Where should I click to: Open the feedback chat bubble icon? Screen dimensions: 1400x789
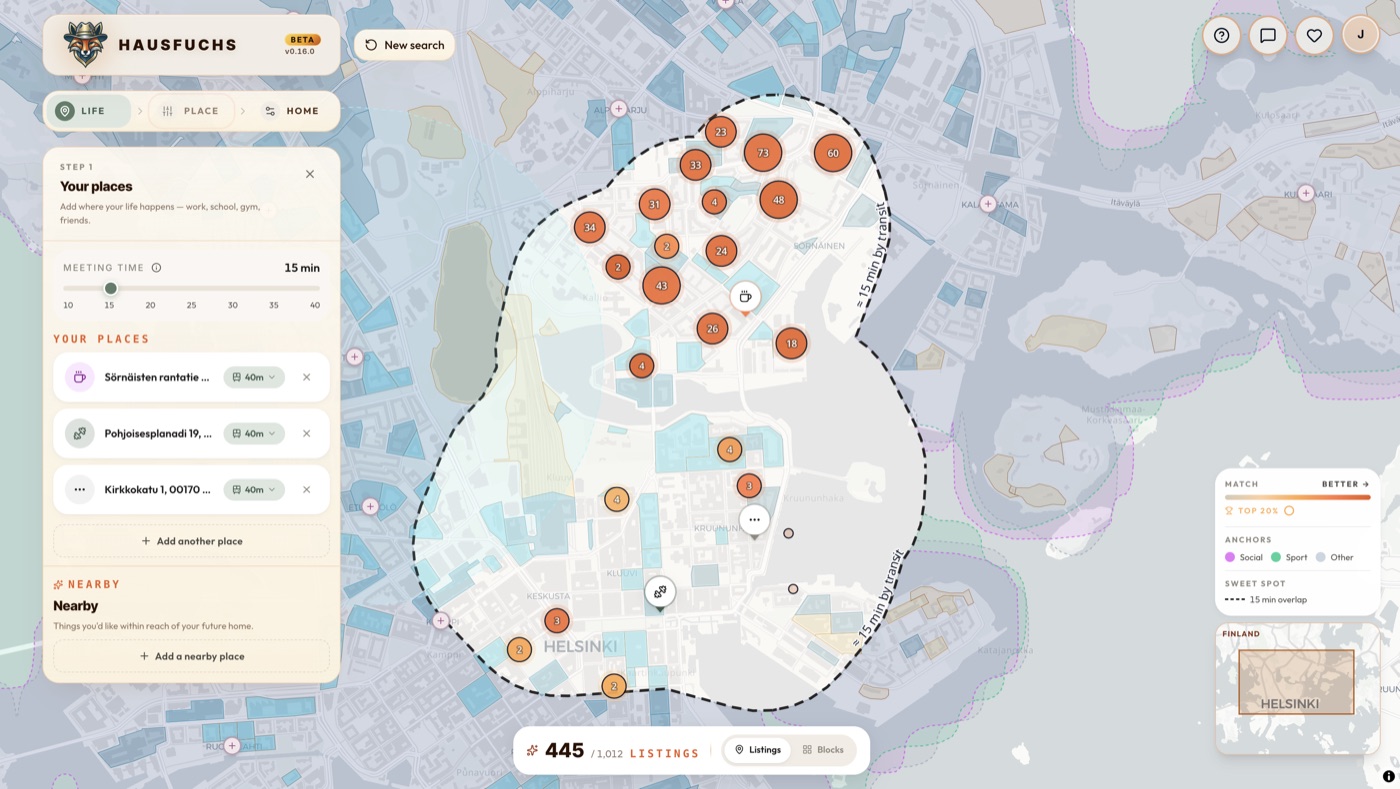pyautogui.click(x=1268, y=35)
